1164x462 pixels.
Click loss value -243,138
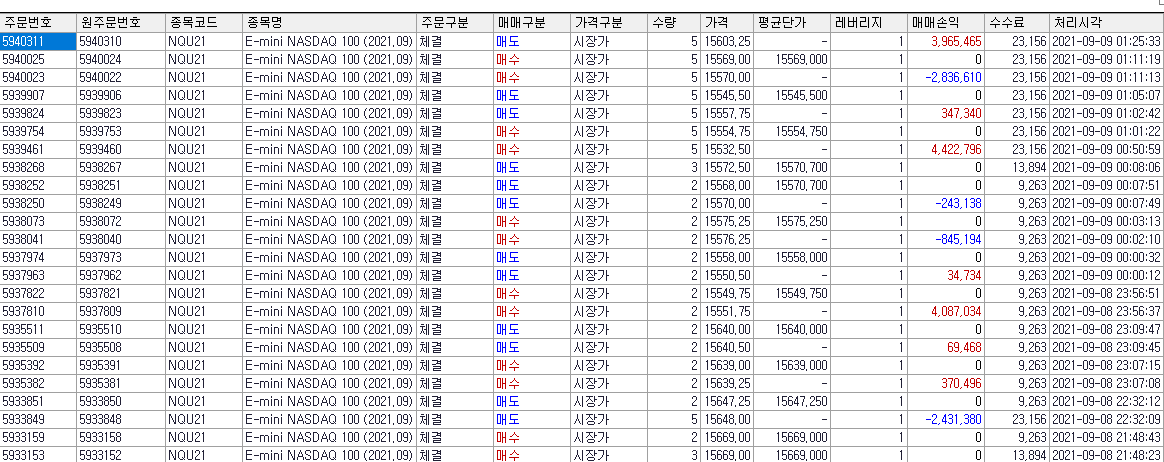[946, 204]
